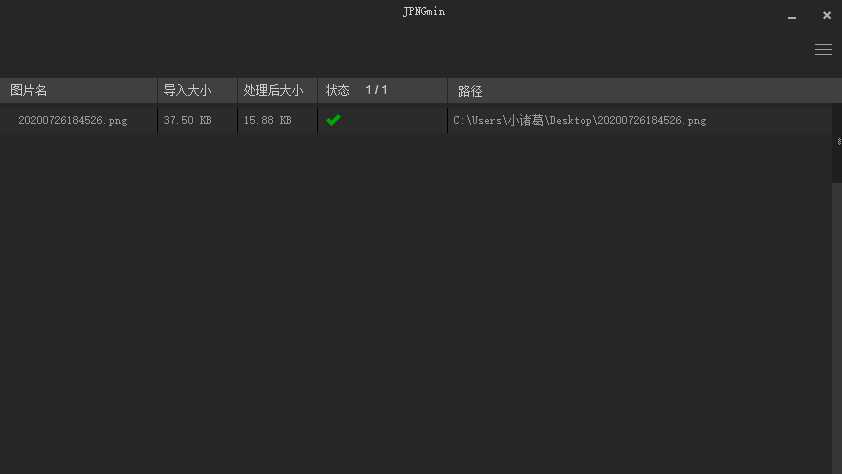Viewport: 842px width, 474px height.
Task: Click the scrollbar thumb at list top
Action: pyautogui.click(x=837, y=142)
